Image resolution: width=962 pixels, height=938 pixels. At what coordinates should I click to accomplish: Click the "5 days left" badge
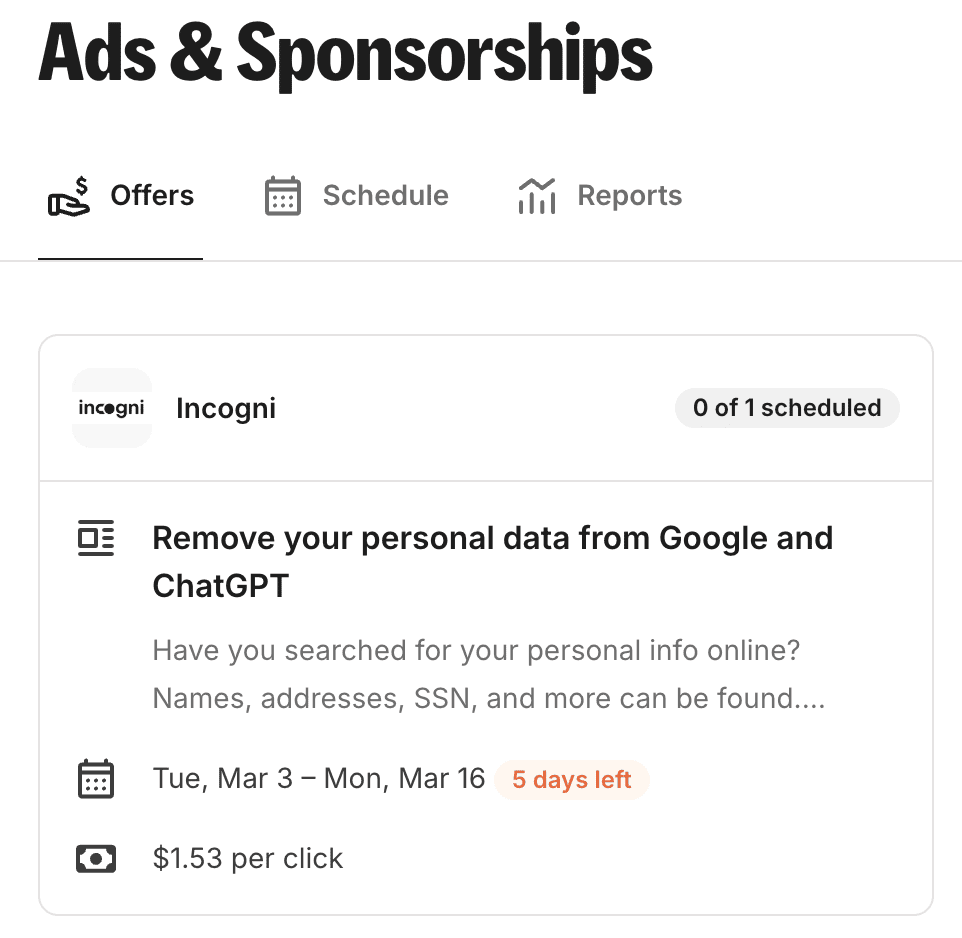pos(572,780)
